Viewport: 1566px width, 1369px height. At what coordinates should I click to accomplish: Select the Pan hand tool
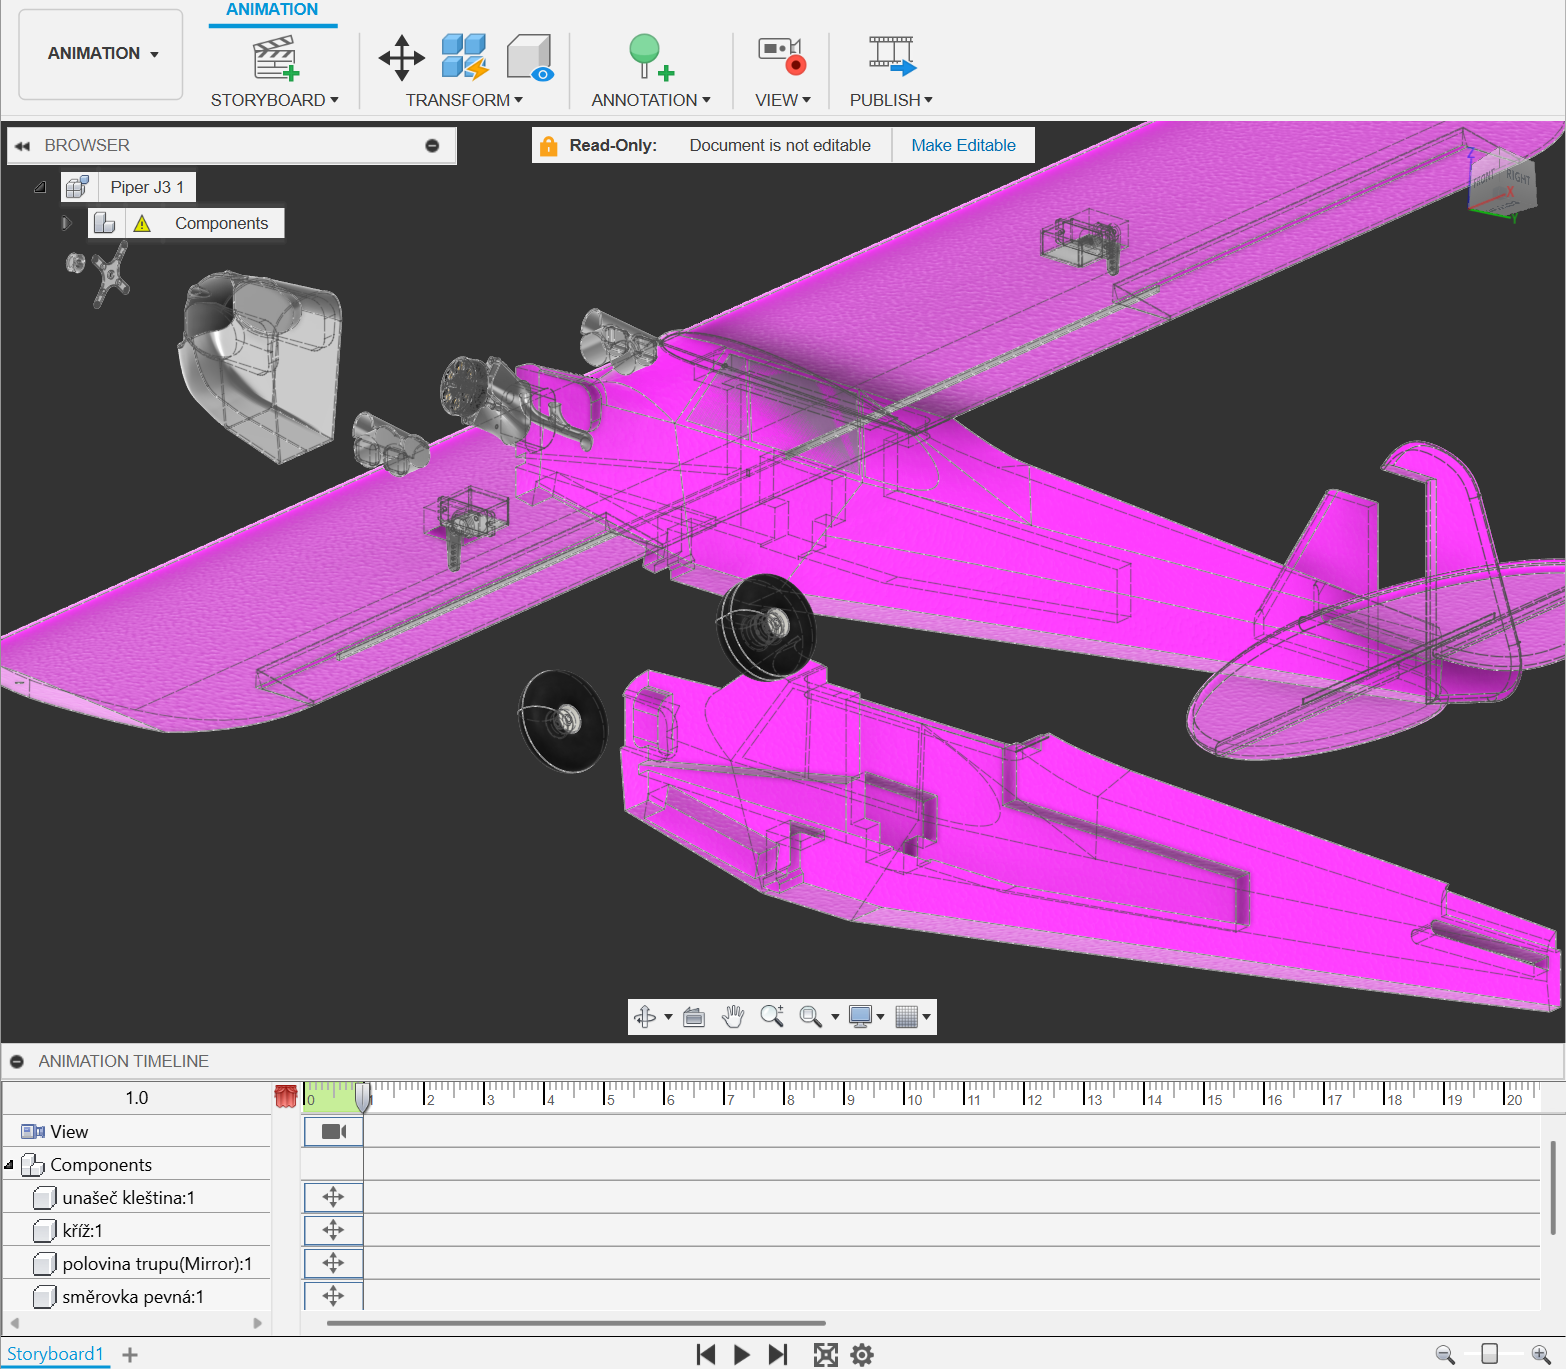[733, 1017]
